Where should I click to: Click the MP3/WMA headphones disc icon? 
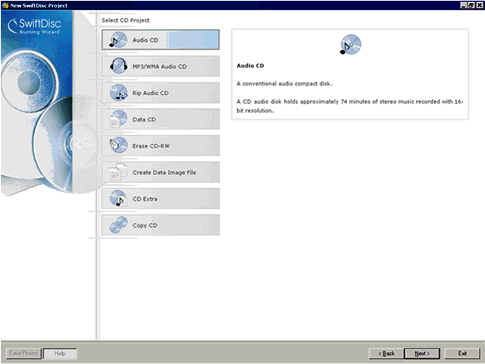[118, 66]
